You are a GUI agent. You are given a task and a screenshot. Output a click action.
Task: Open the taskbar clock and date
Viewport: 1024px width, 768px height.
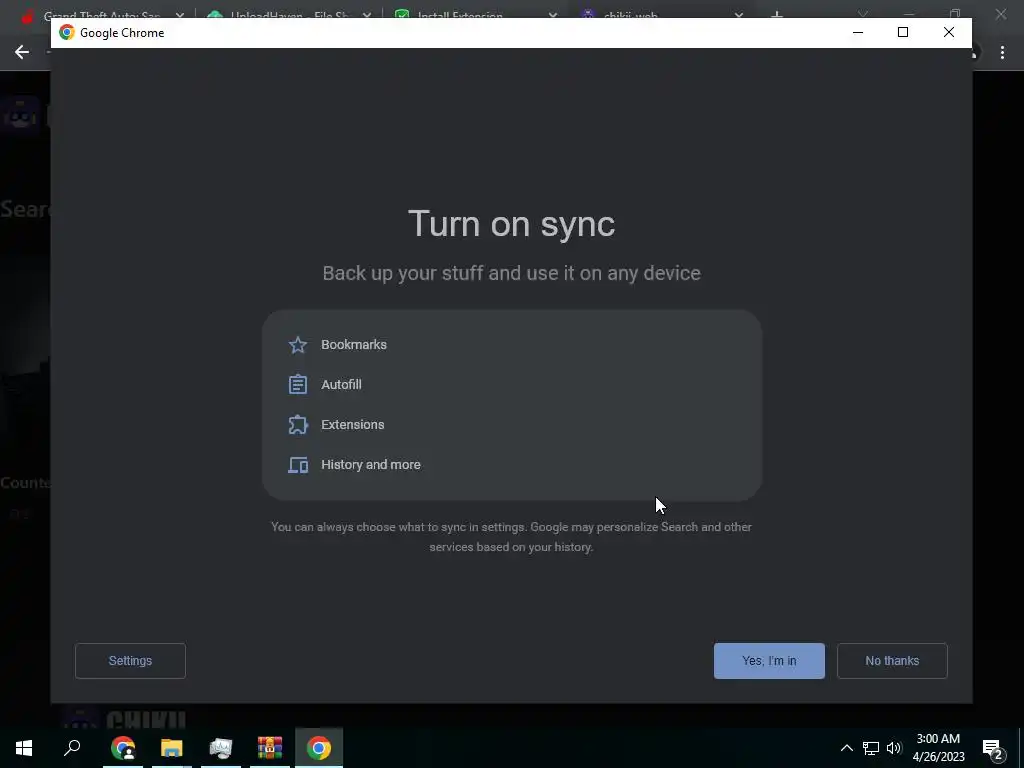(x=938, y=748)
